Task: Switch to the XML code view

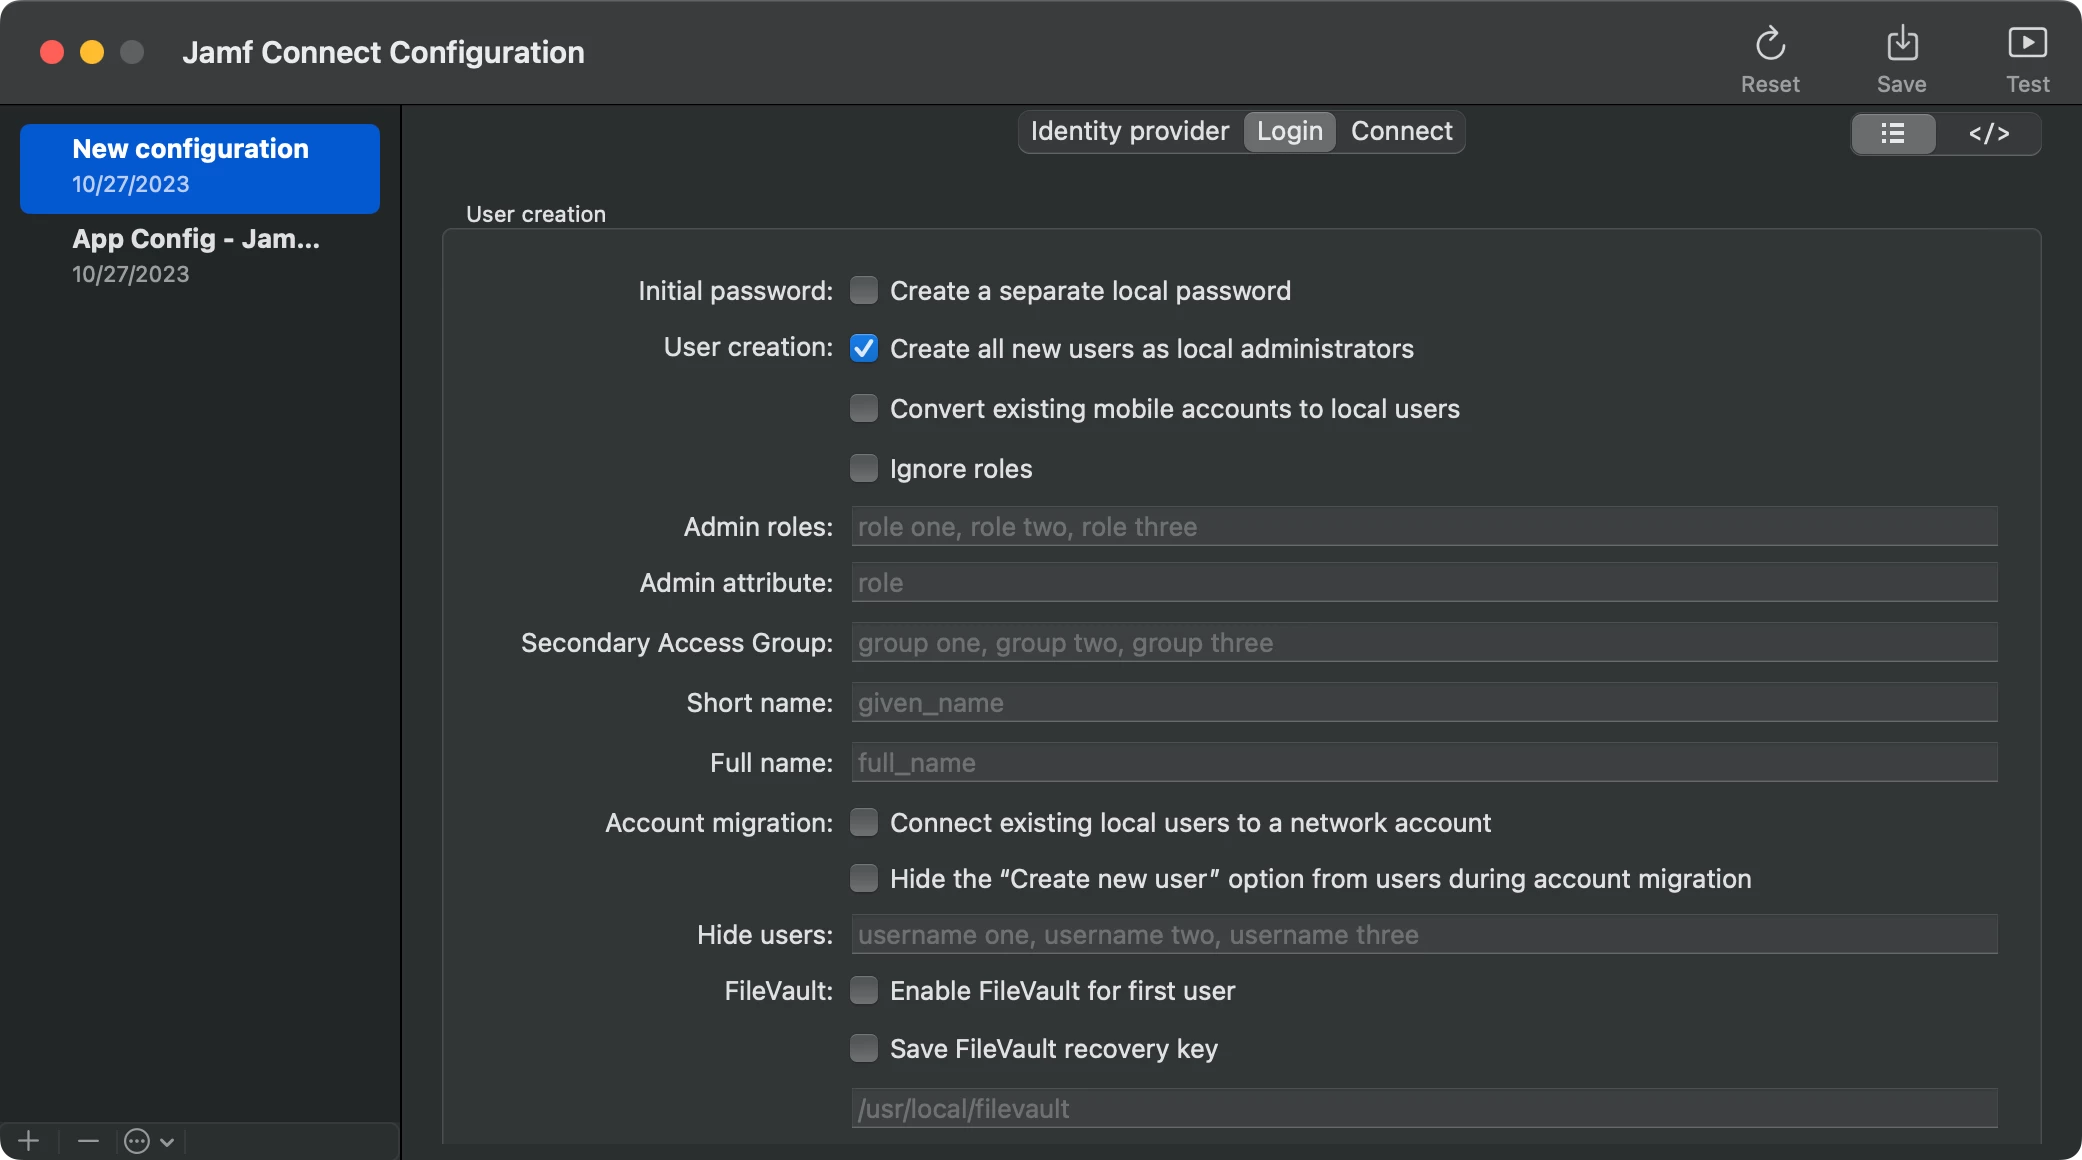Action: pyautogui.click(x=1988, y=133)
